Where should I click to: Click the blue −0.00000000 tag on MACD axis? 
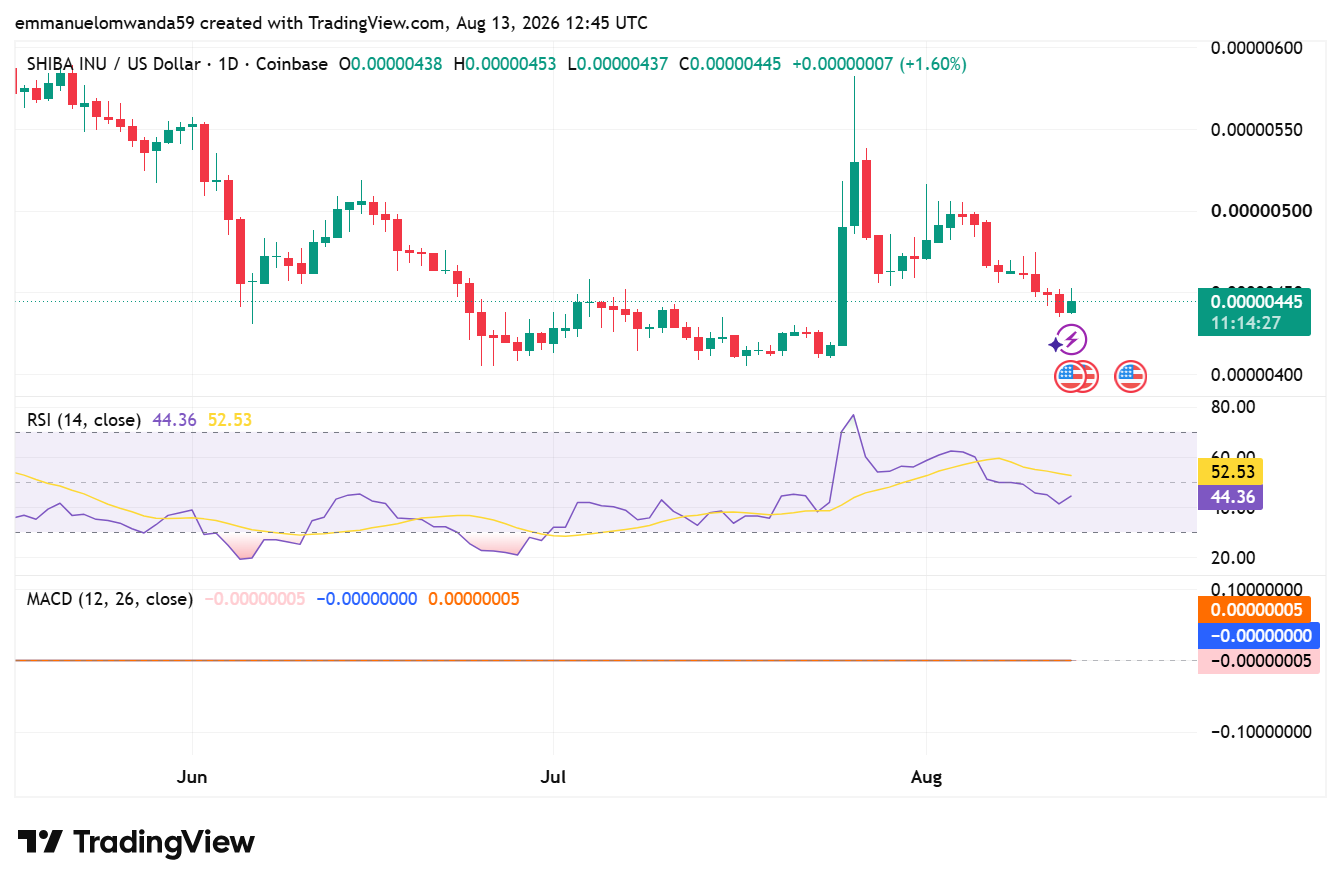(1259, 635)
